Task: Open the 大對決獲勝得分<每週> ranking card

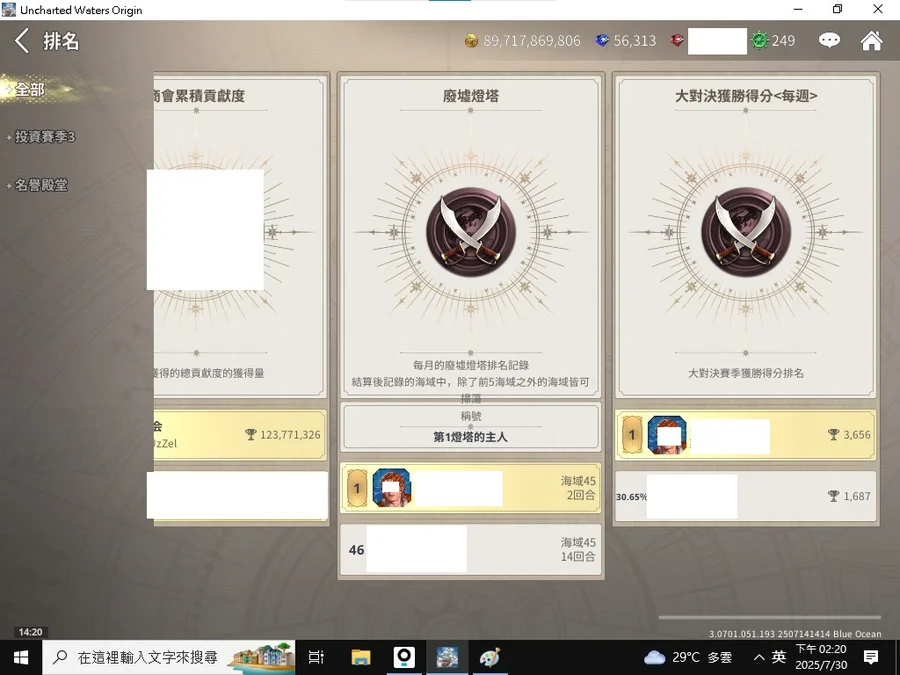Action: click(x=746, y=237)
